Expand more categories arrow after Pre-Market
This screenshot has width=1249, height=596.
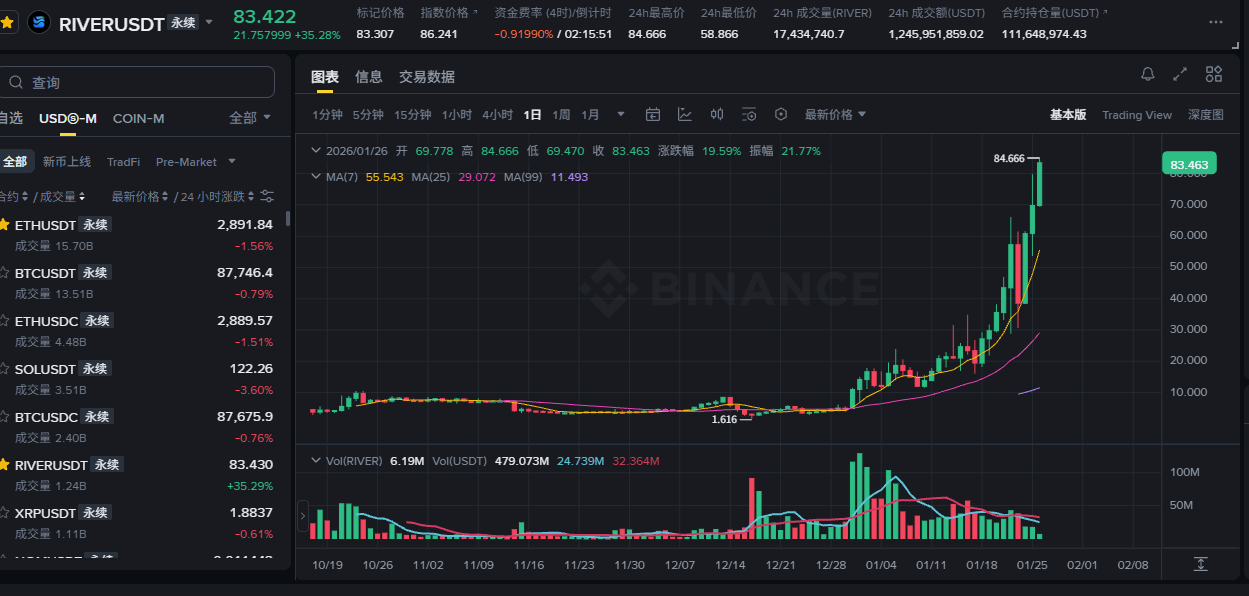pyautogui.click(x=232, y=161)
